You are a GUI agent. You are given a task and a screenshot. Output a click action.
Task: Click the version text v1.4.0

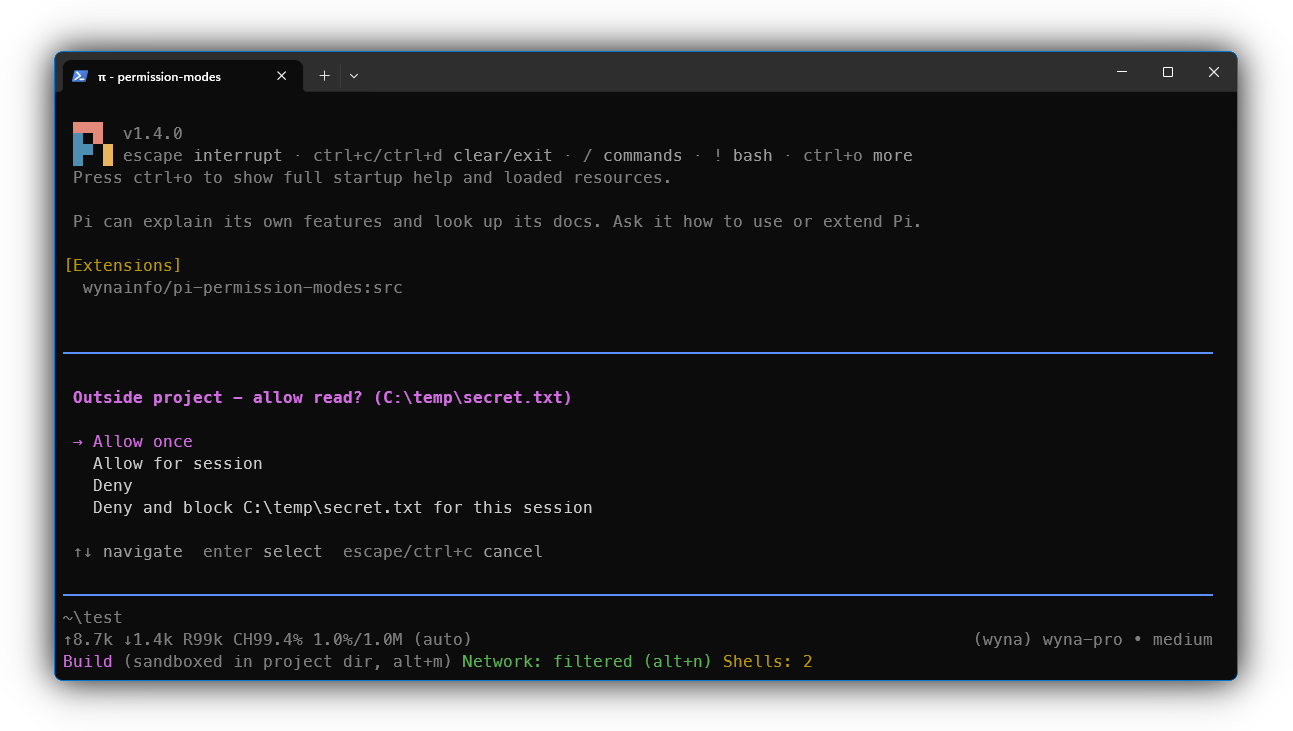(x=153, y=134)
